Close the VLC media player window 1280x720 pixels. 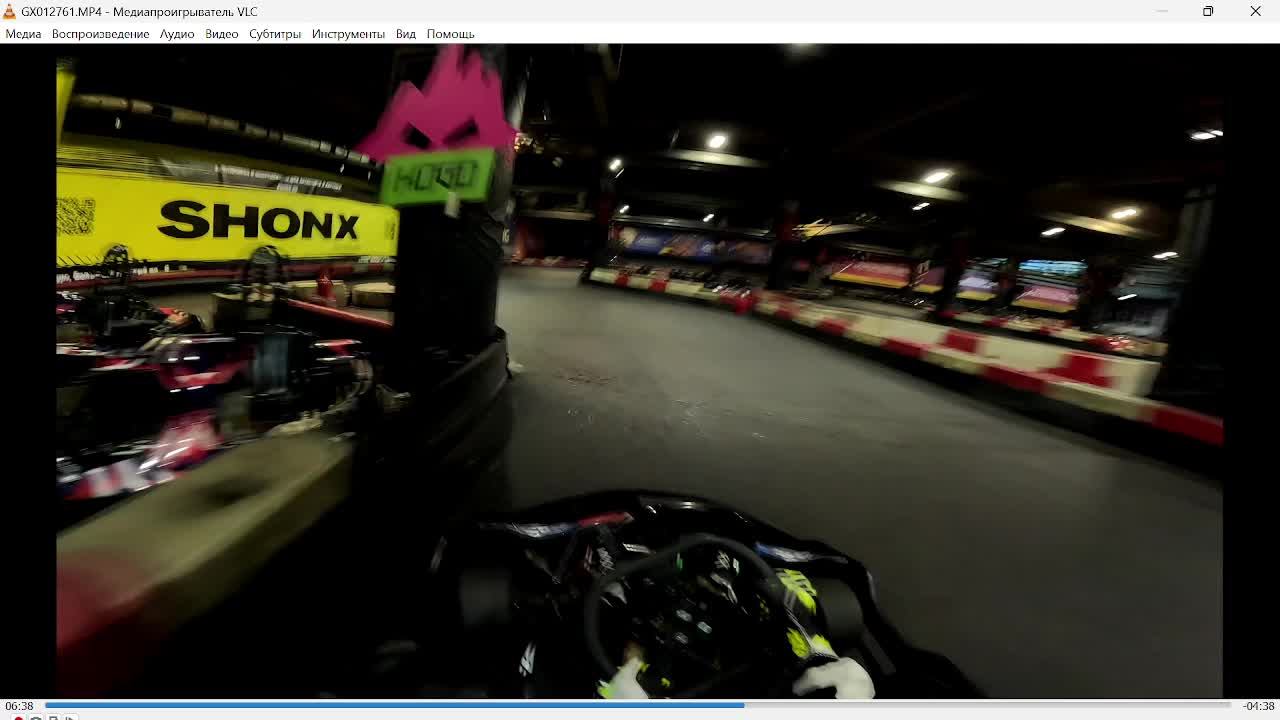click(x=1255, y=11)
